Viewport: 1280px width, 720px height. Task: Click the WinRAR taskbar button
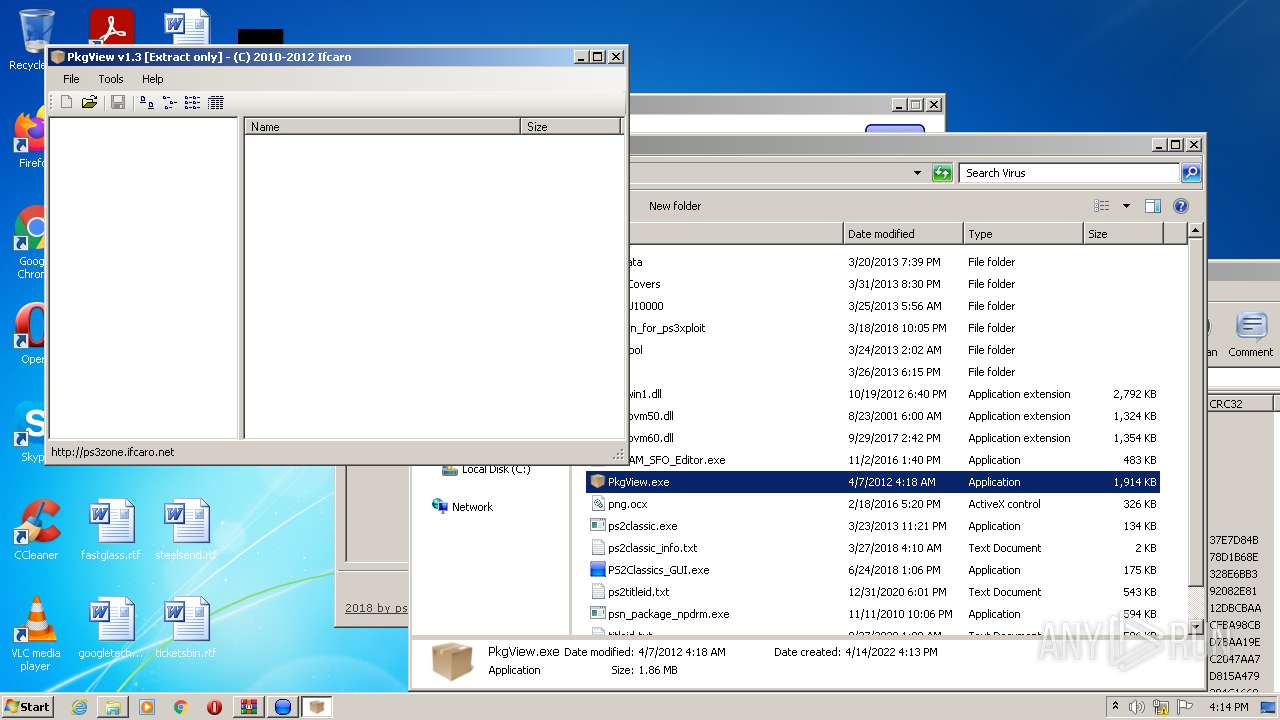pyautogui.click(x=249, y=707)
